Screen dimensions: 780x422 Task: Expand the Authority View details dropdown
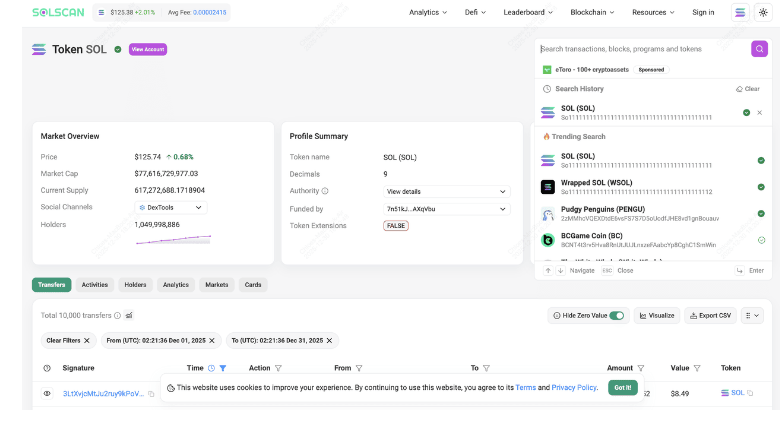[x=447, y=192]
